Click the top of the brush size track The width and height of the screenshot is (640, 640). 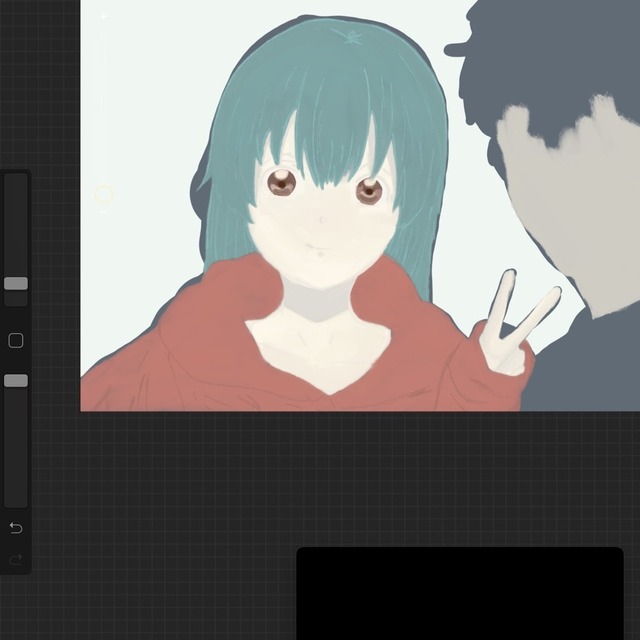click(x=16, y=182)
